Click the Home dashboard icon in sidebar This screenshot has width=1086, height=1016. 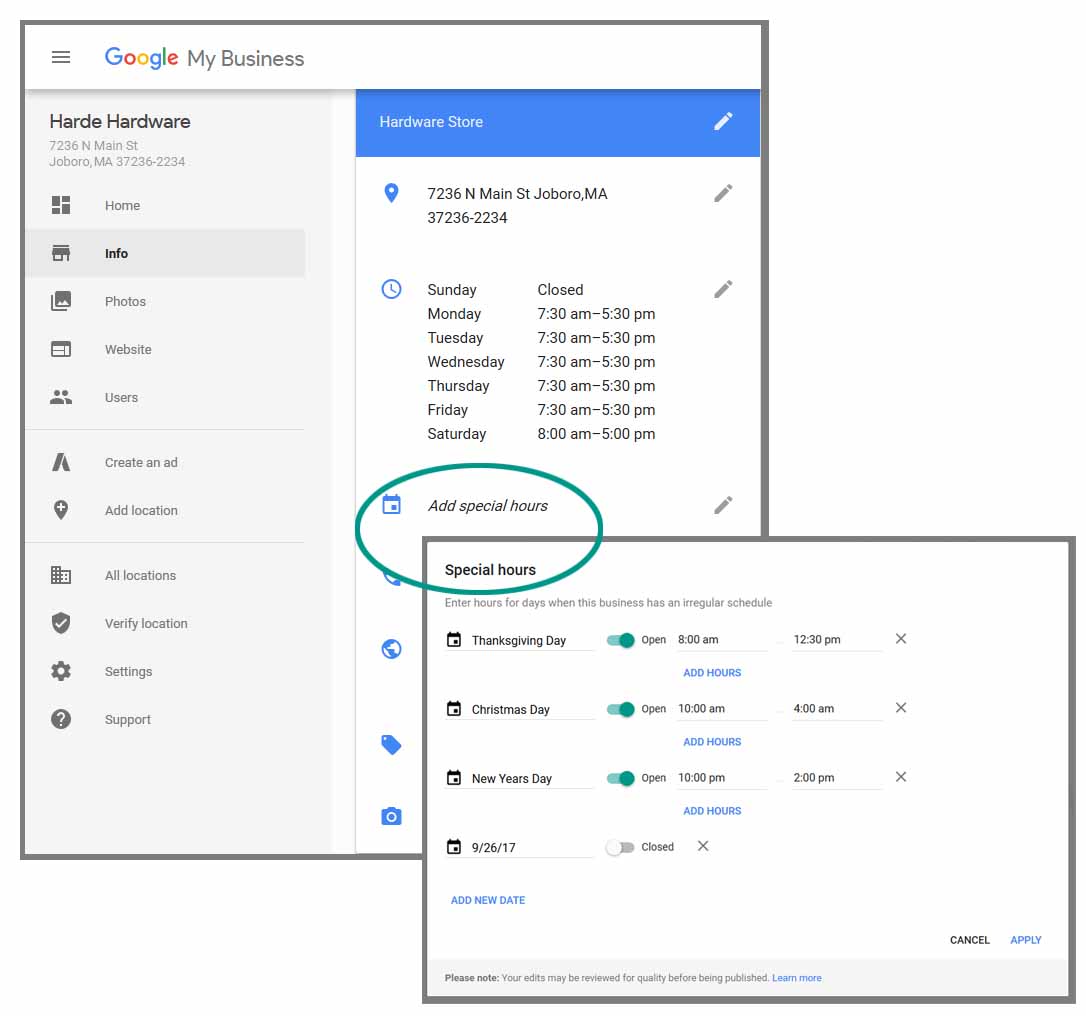point(61,205)
